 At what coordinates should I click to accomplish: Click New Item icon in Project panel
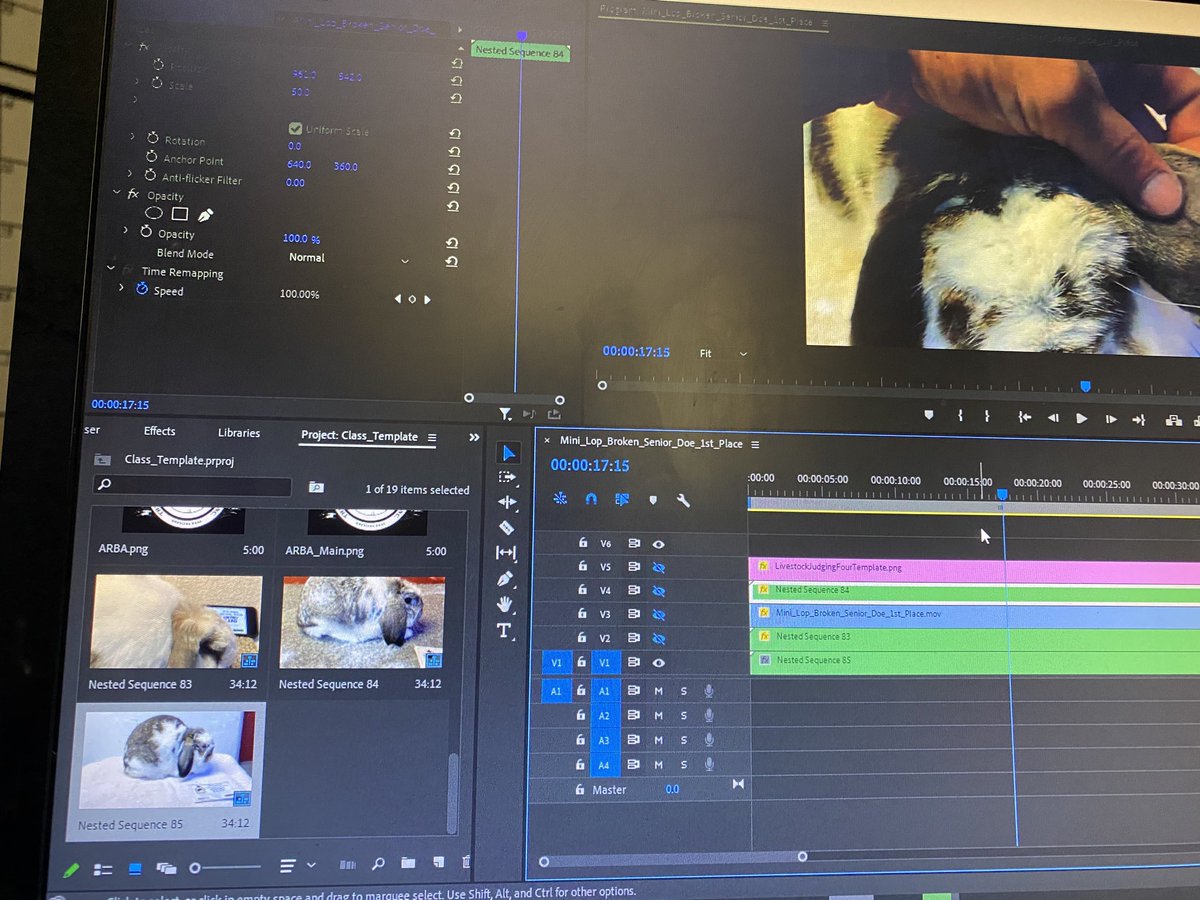coord(438,863)
